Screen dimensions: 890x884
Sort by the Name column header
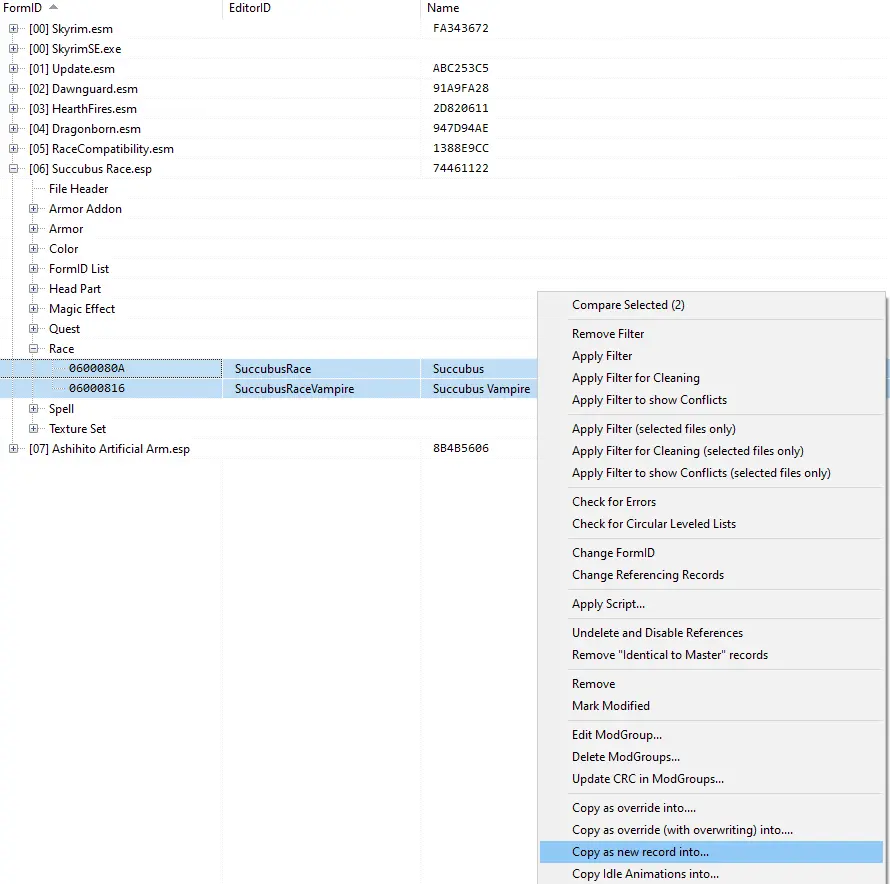[655, 8]
